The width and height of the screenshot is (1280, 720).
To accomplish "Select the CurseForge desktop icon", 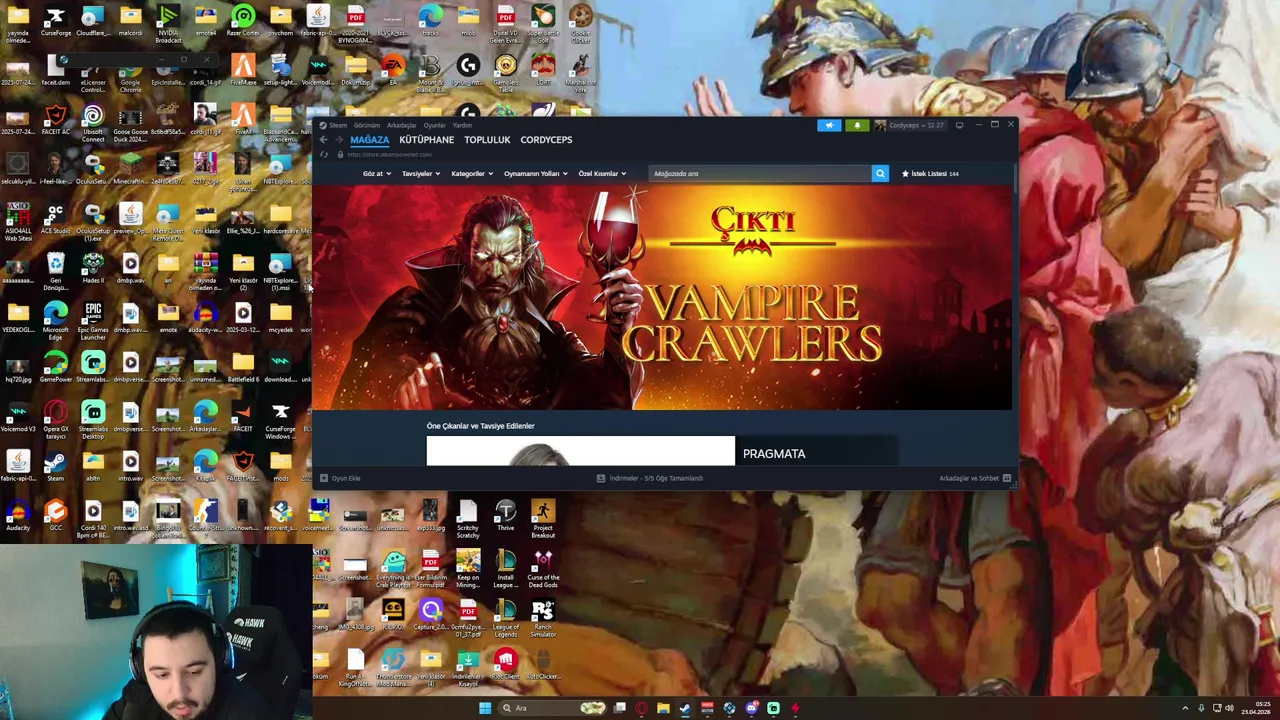I will [x=55, y=22].
